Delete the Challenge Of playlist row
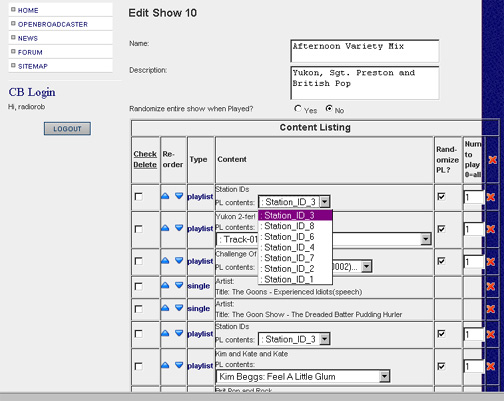The image size is (504, 401). click(490, 262)
